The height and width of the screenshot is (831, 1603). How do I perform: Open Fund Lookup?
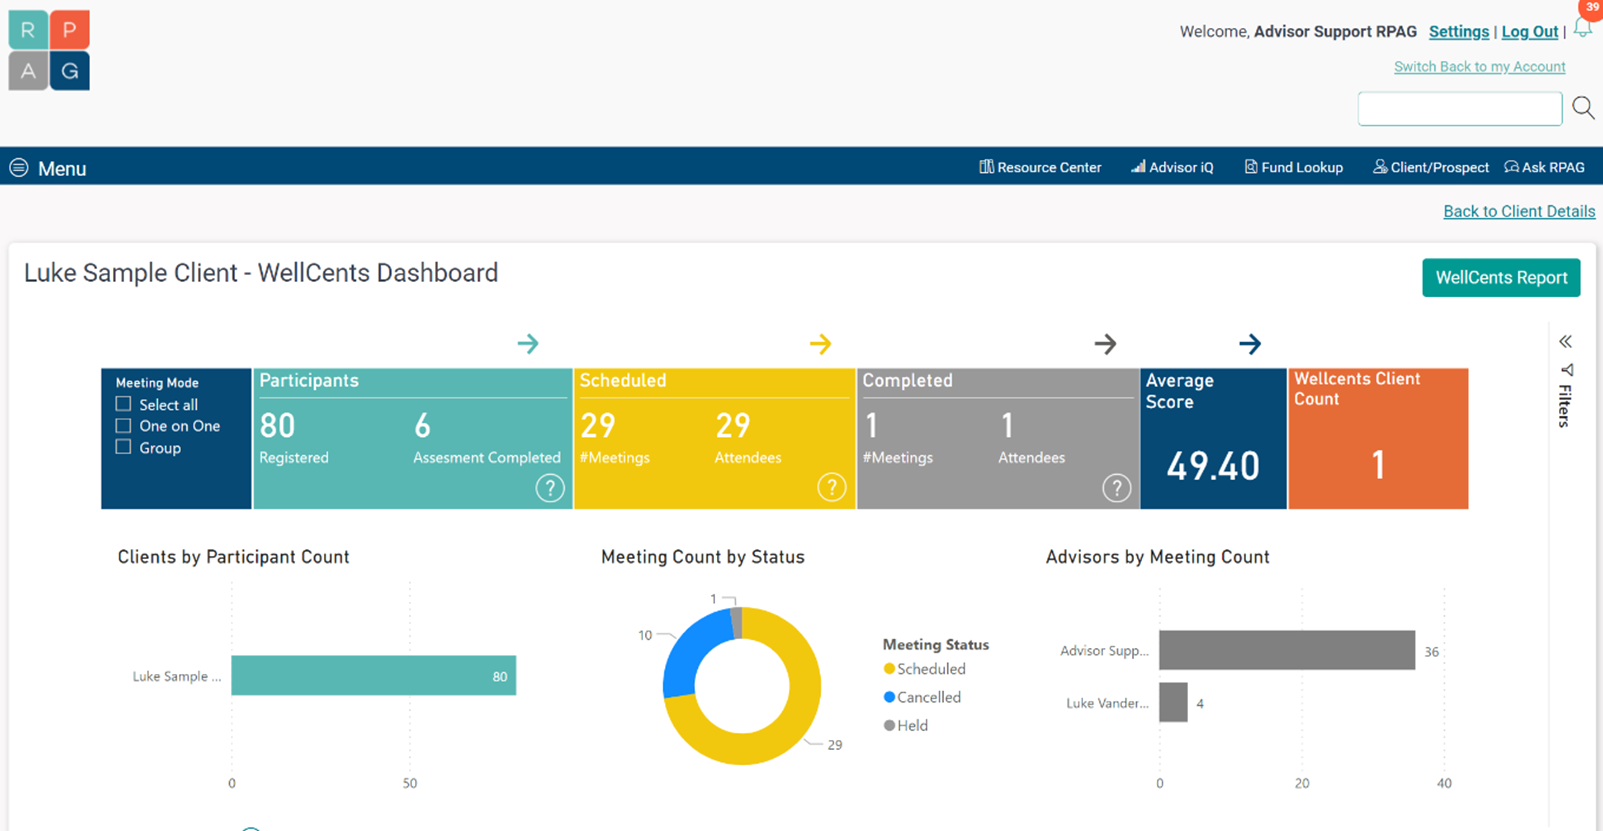coord(1293,167)
